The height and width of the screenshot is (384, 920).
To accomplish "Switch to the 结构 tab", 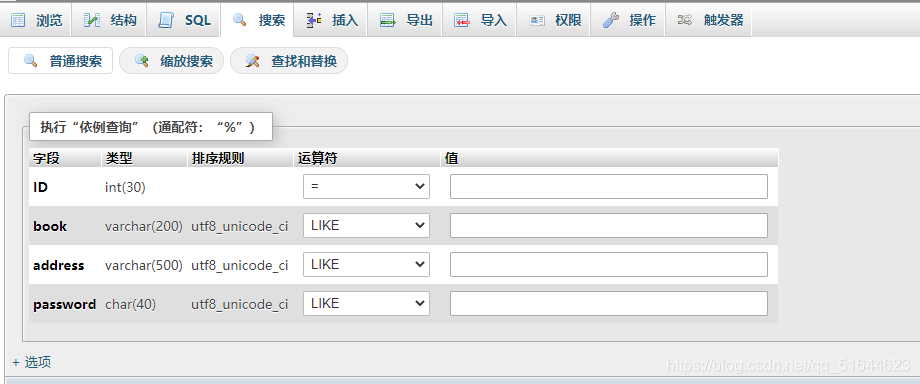I will [109, 21].
